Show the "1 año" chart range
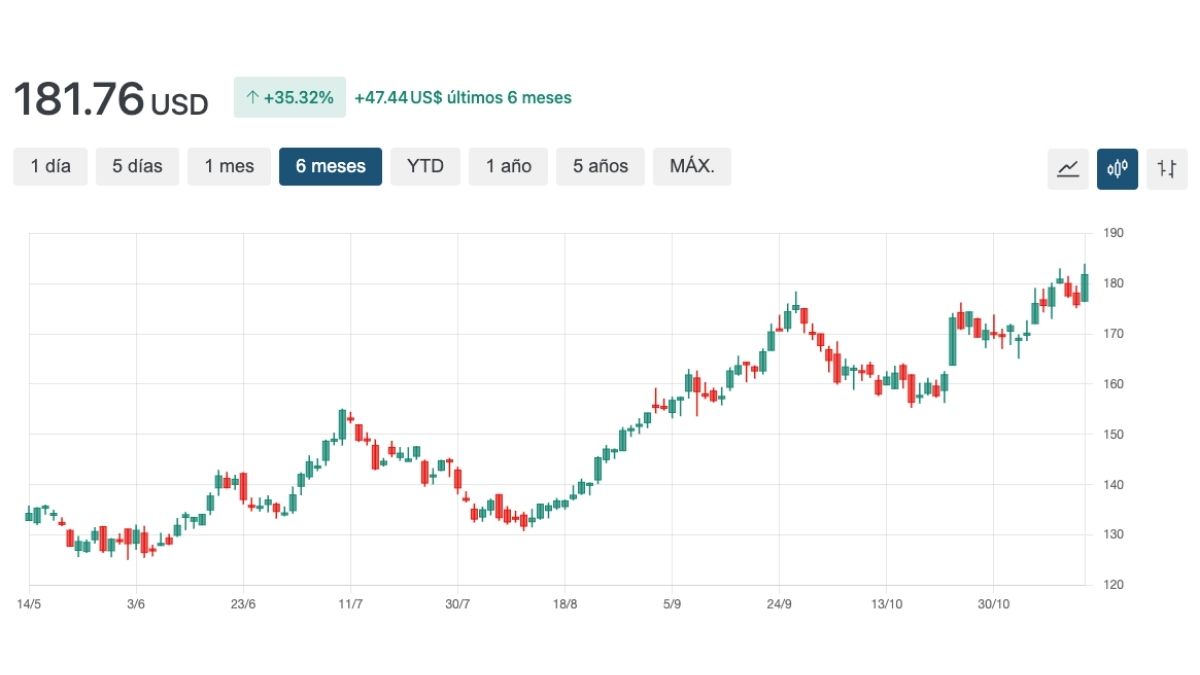 508,167
